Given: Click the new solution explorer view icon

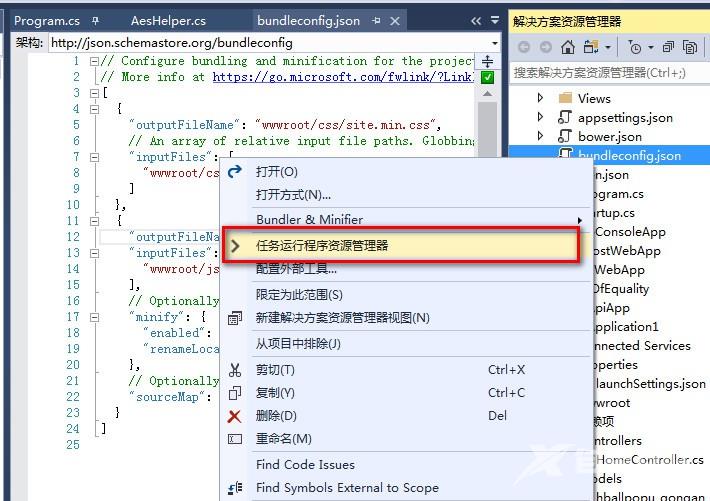Looking at the screenshot, I should 235,318.
